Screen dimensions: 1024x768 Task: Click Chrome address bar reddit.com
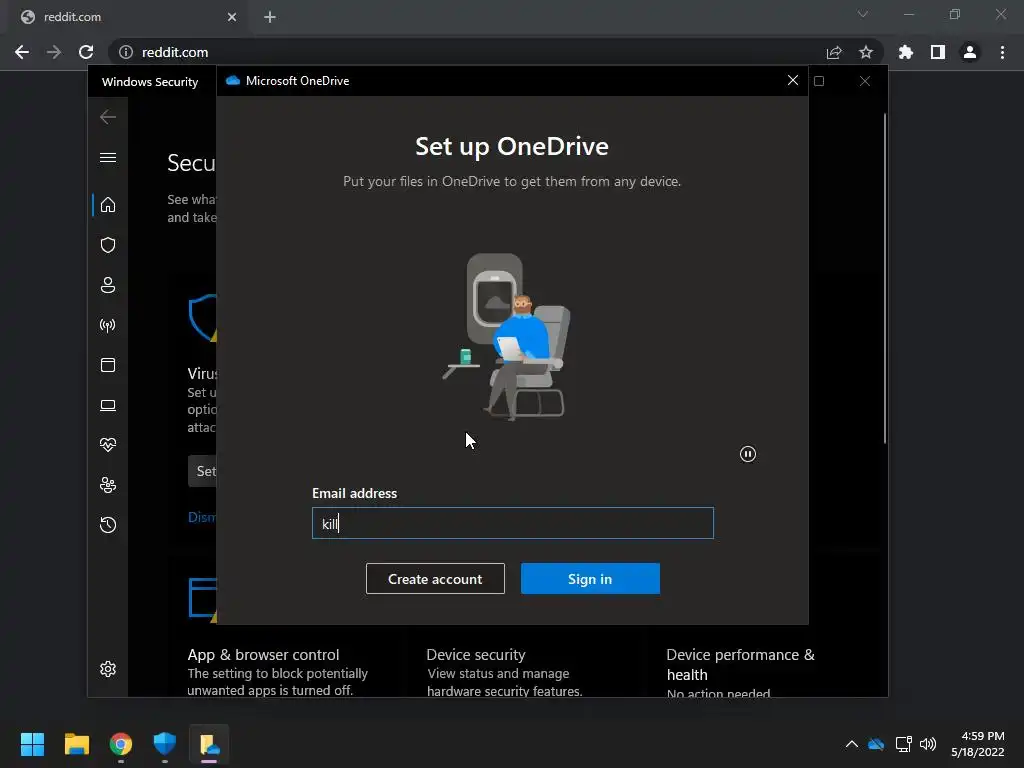(175, 52)
